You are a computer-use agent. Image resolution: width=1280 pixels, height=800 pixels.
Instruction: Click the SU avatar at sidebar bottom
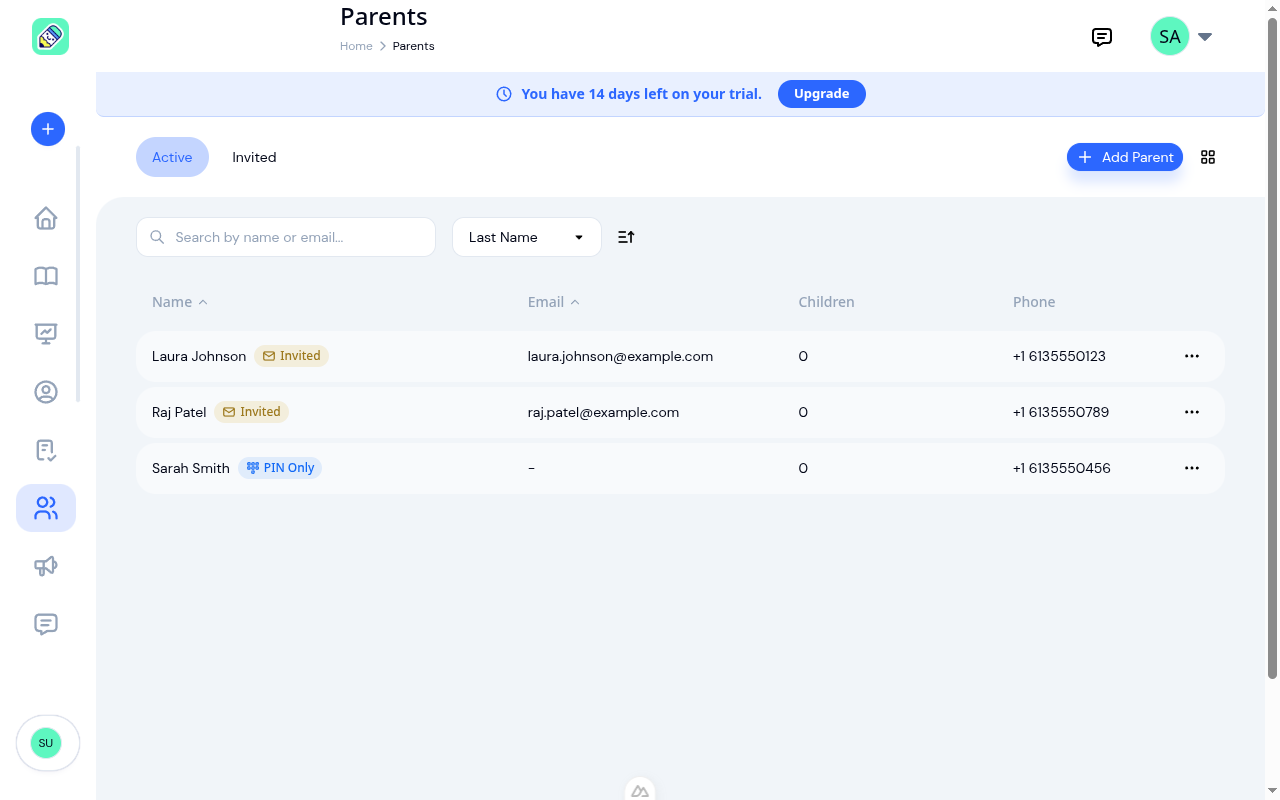coord(46,743)
